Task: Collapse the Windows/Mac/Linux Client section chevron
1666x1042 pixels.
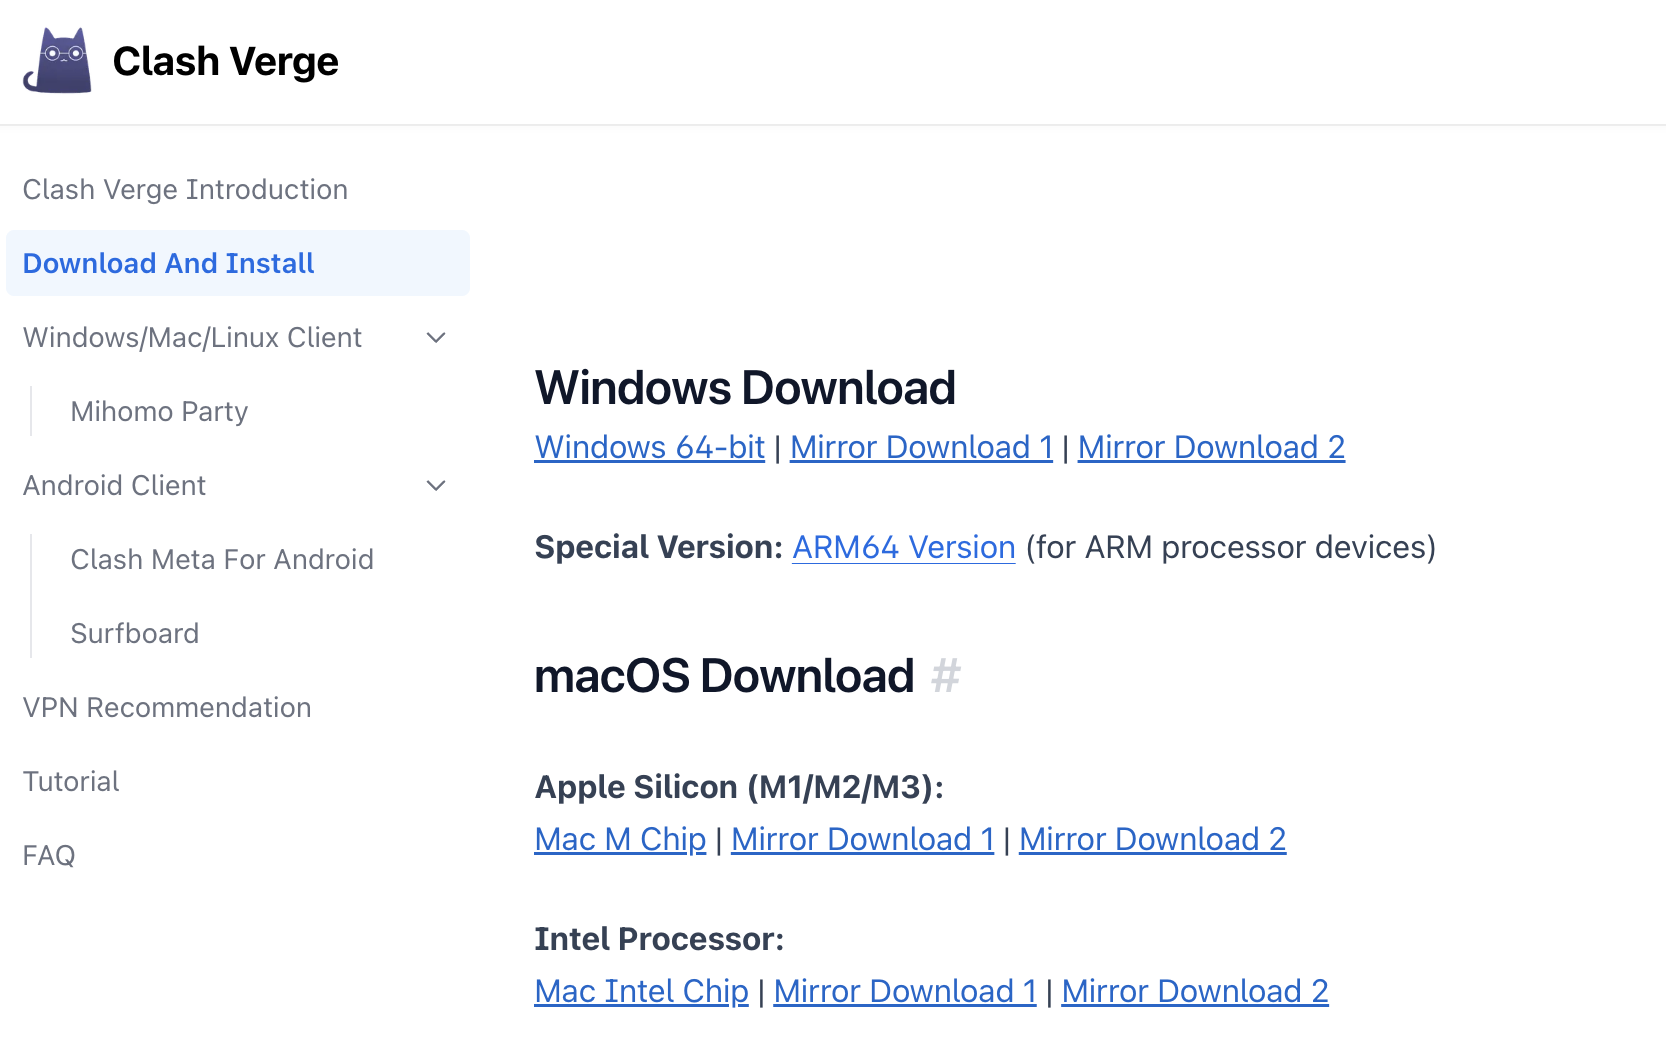Action: 436,338
